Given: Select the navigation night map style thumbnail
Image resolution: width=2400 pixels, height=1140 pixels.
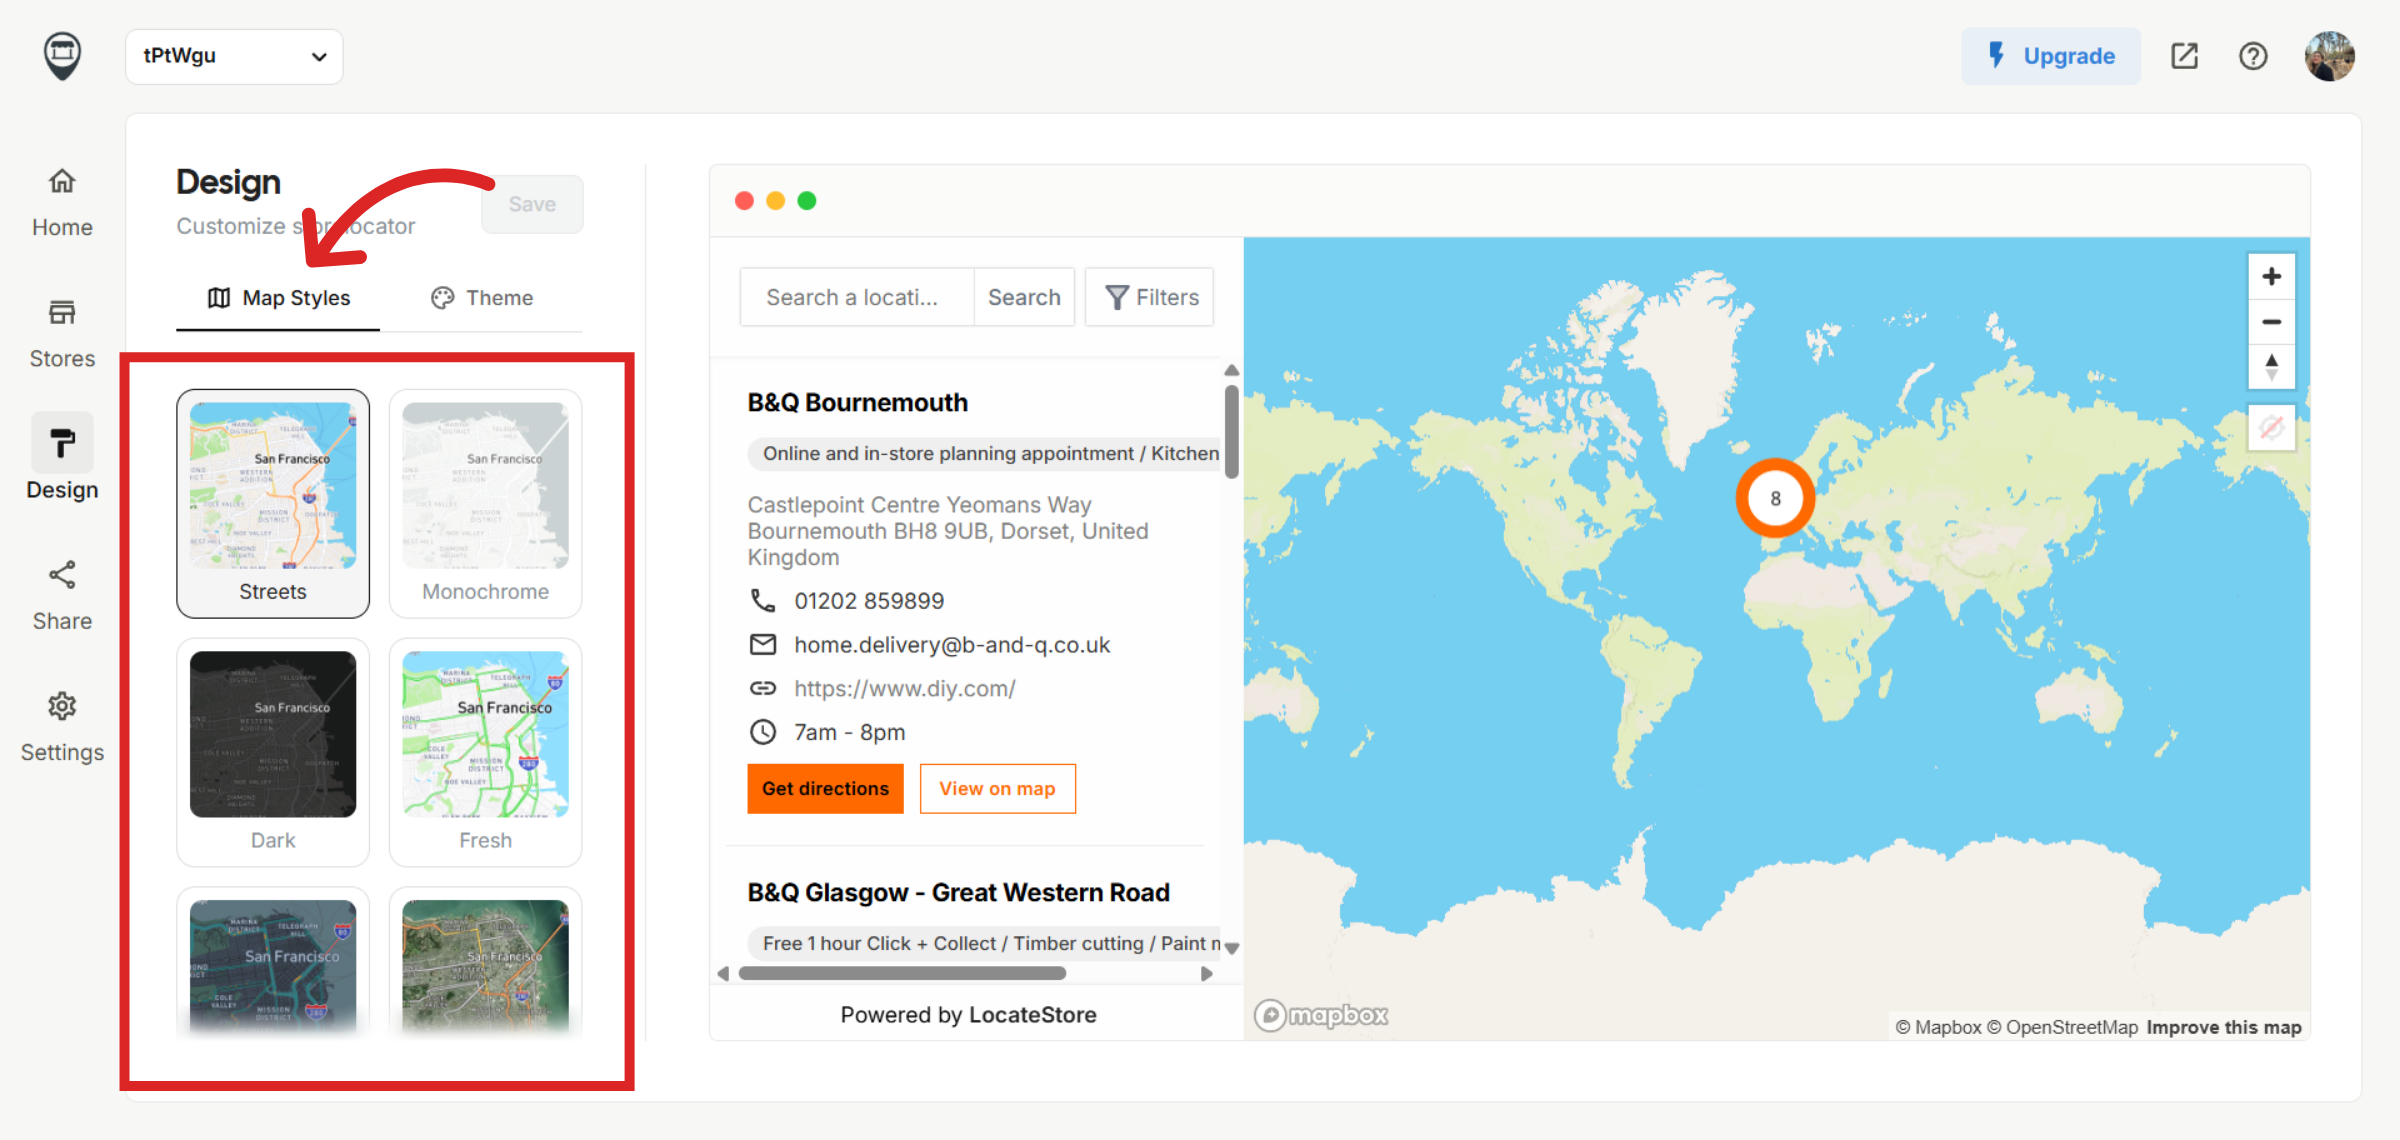Looking at the screenshot, I should pyautogui.click(x=273, y=964).
